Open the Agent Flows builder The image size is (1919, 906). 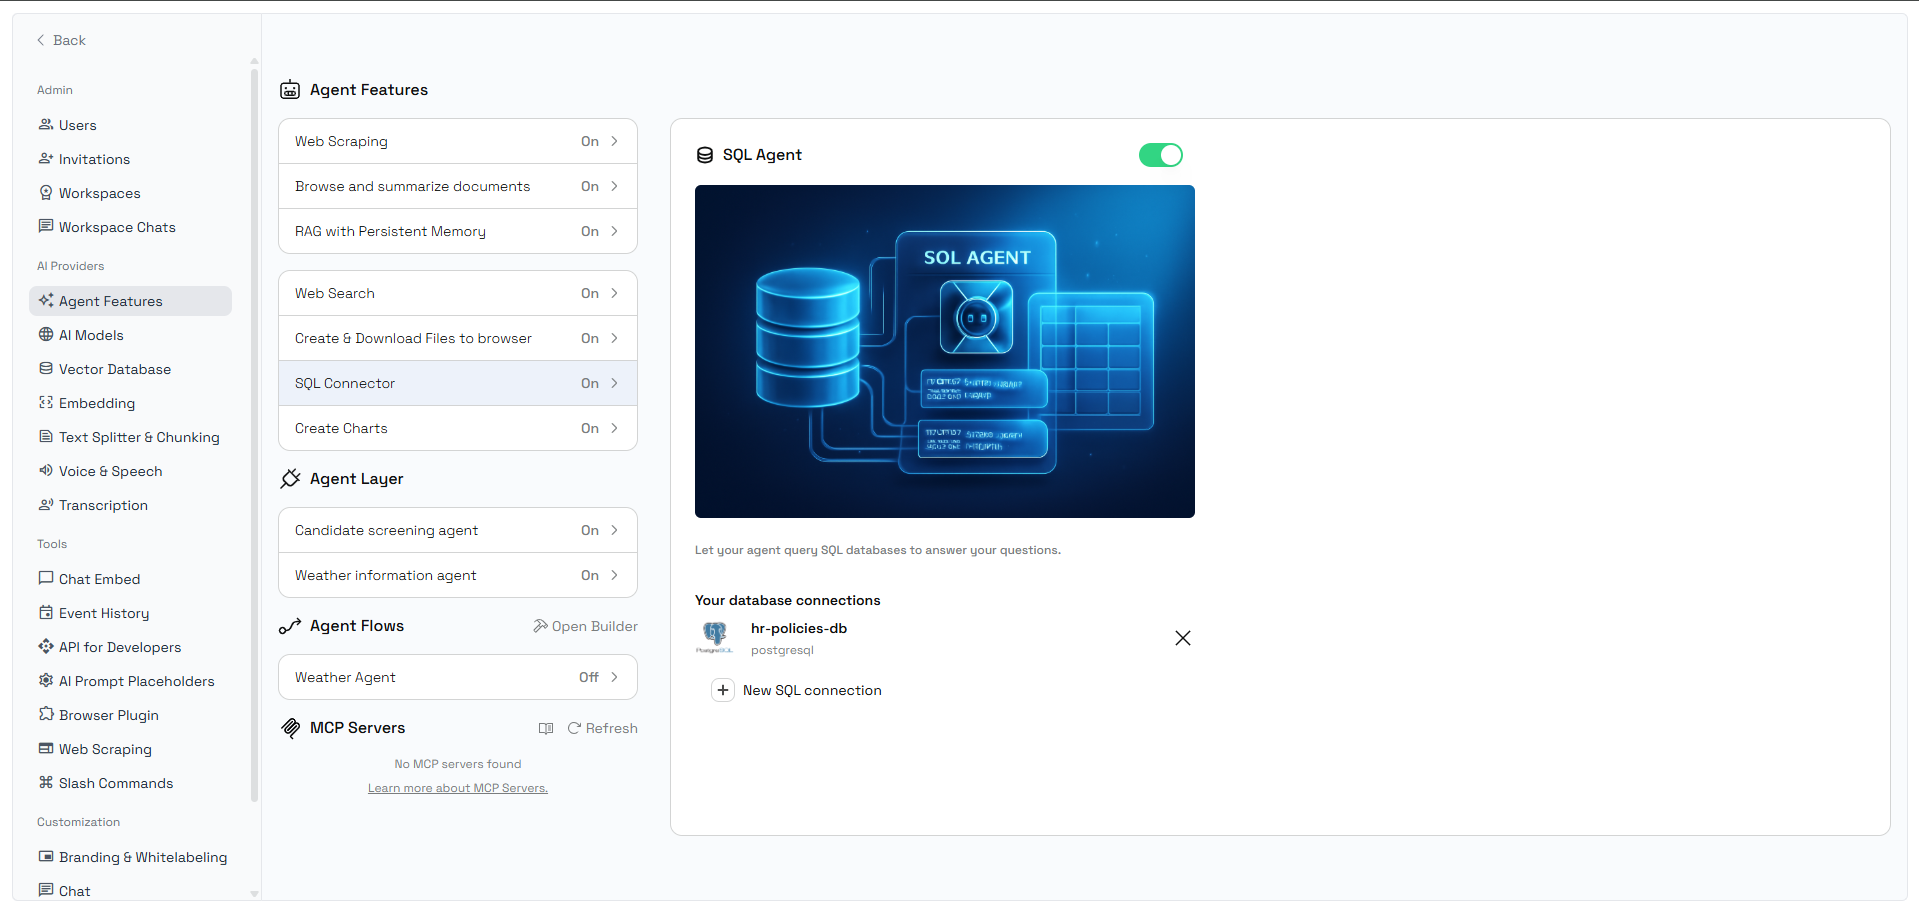point(585,626)
